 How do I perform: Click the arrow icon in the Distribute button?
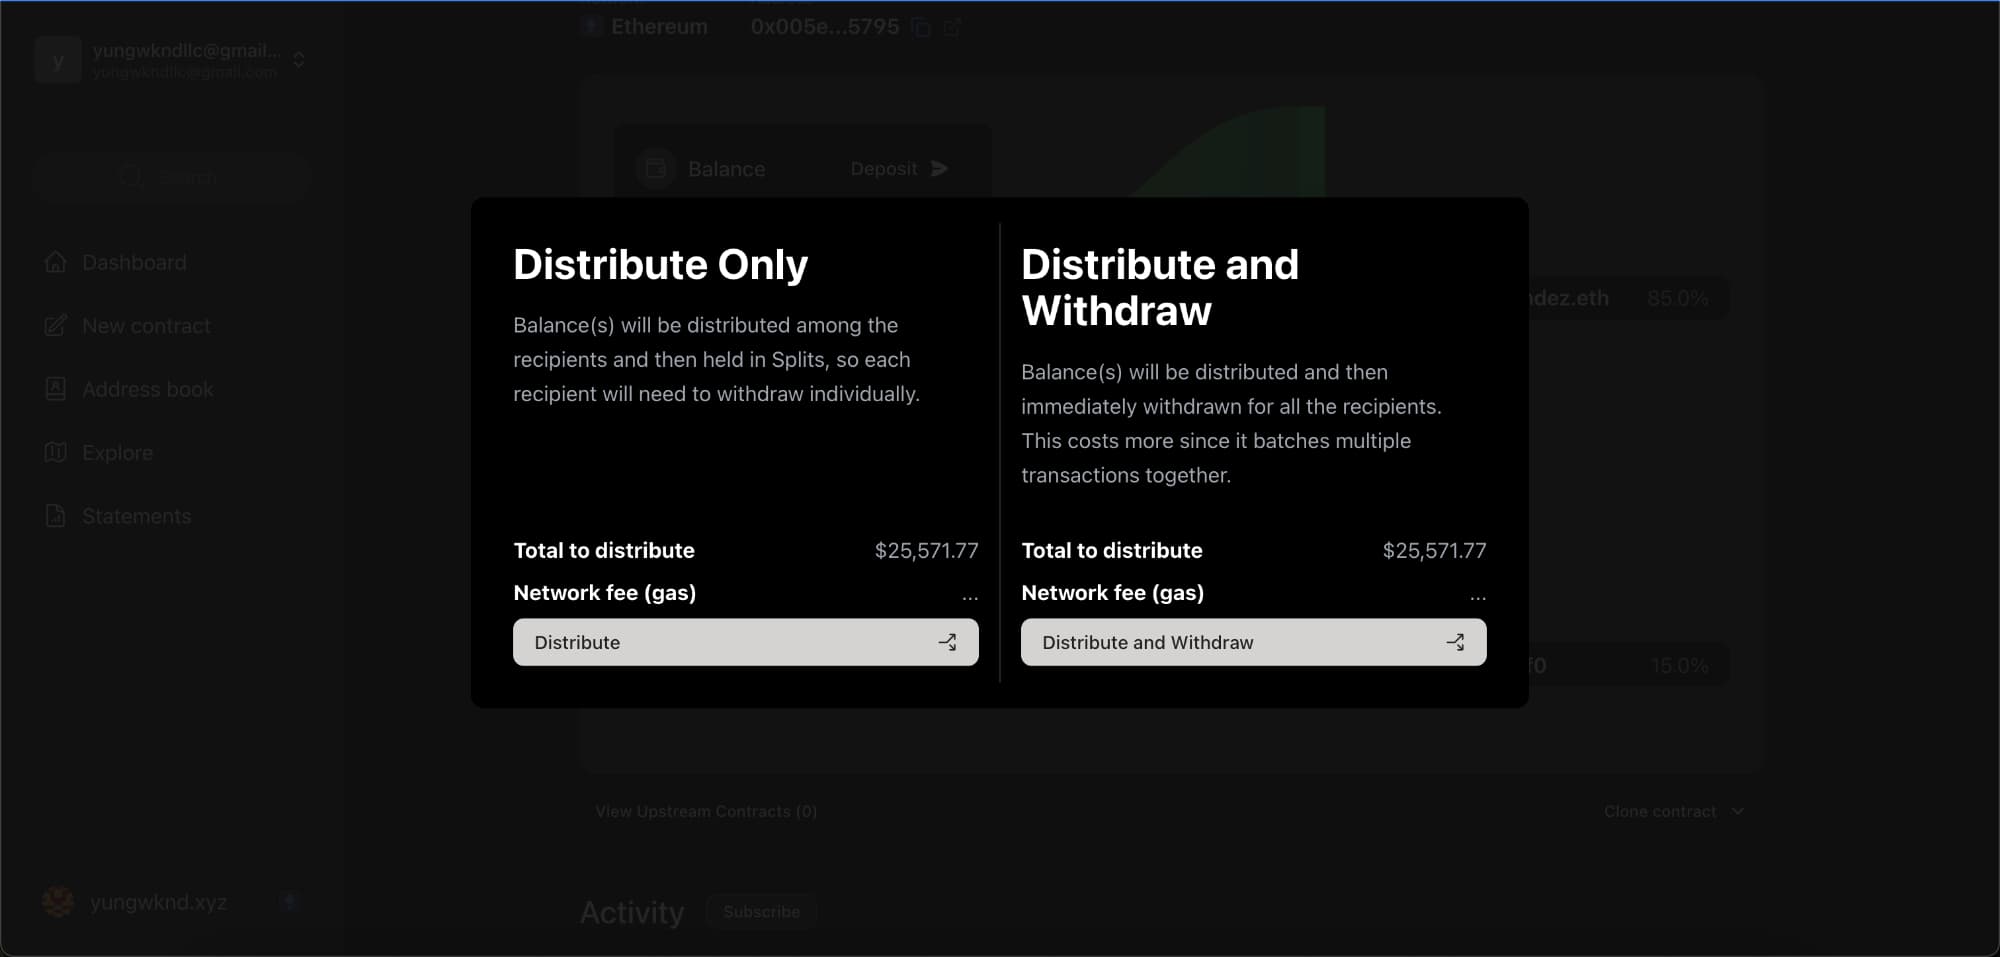(947, 642)
